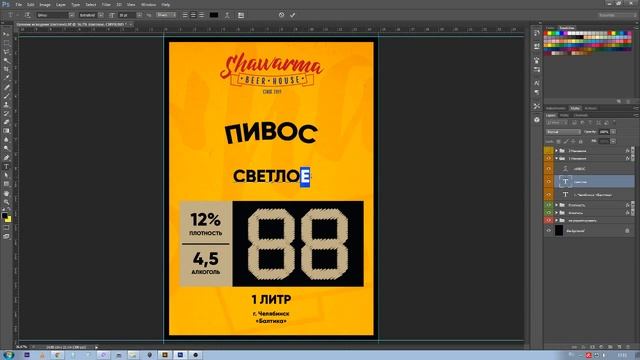Select the Move tool

[x=6, y=34]
